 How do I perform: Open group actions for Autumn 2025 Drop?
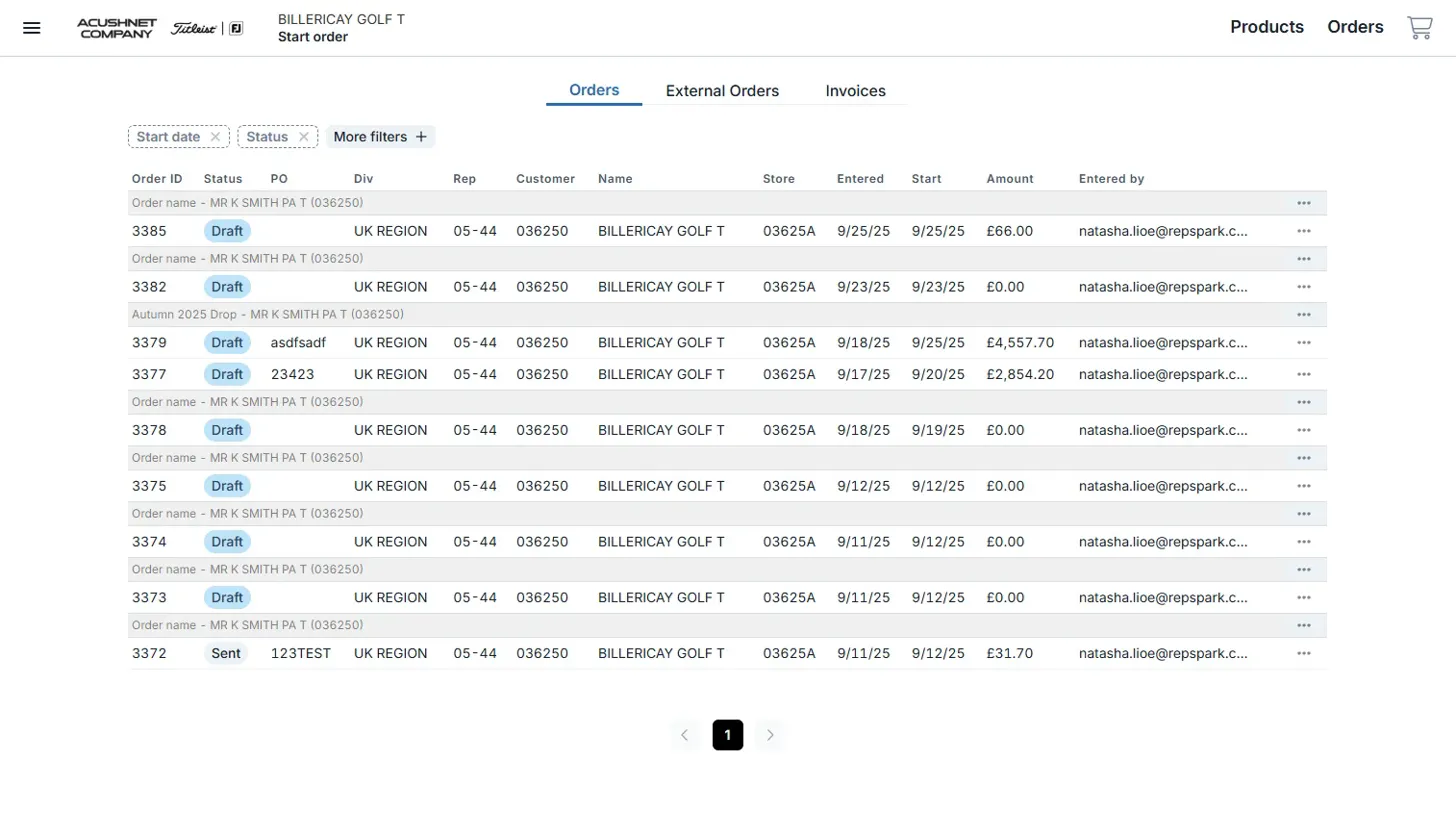click(1303, 315)
